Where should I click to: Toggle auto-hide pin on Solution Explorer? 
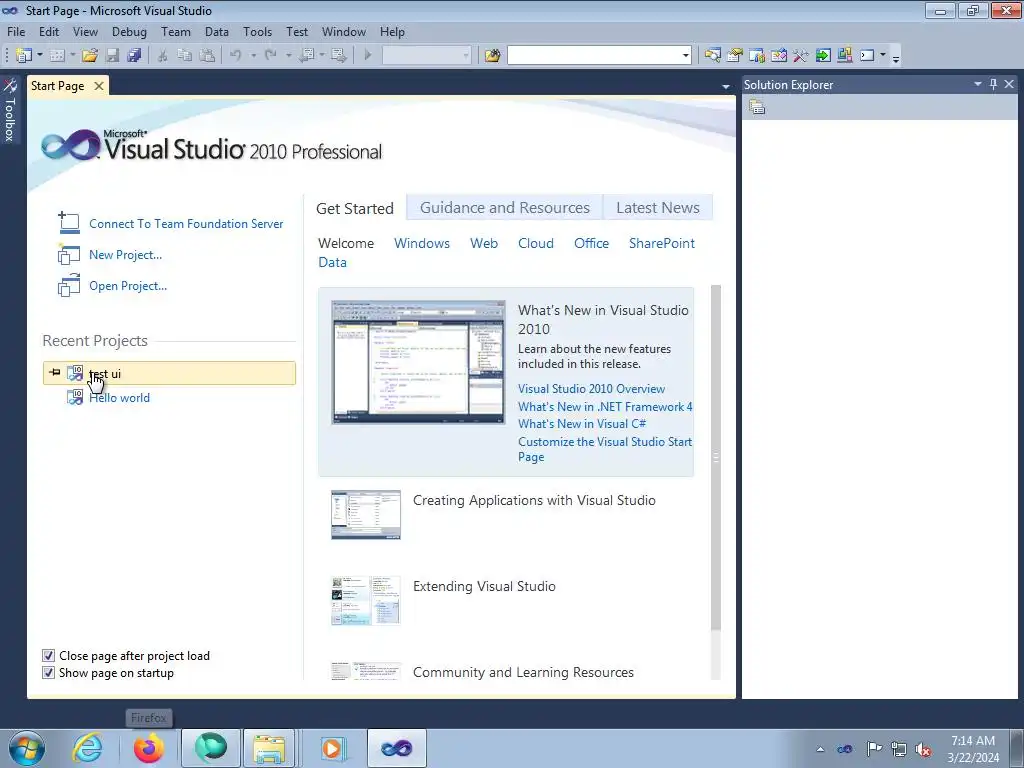pyautogui.click(x=993, y=84)
